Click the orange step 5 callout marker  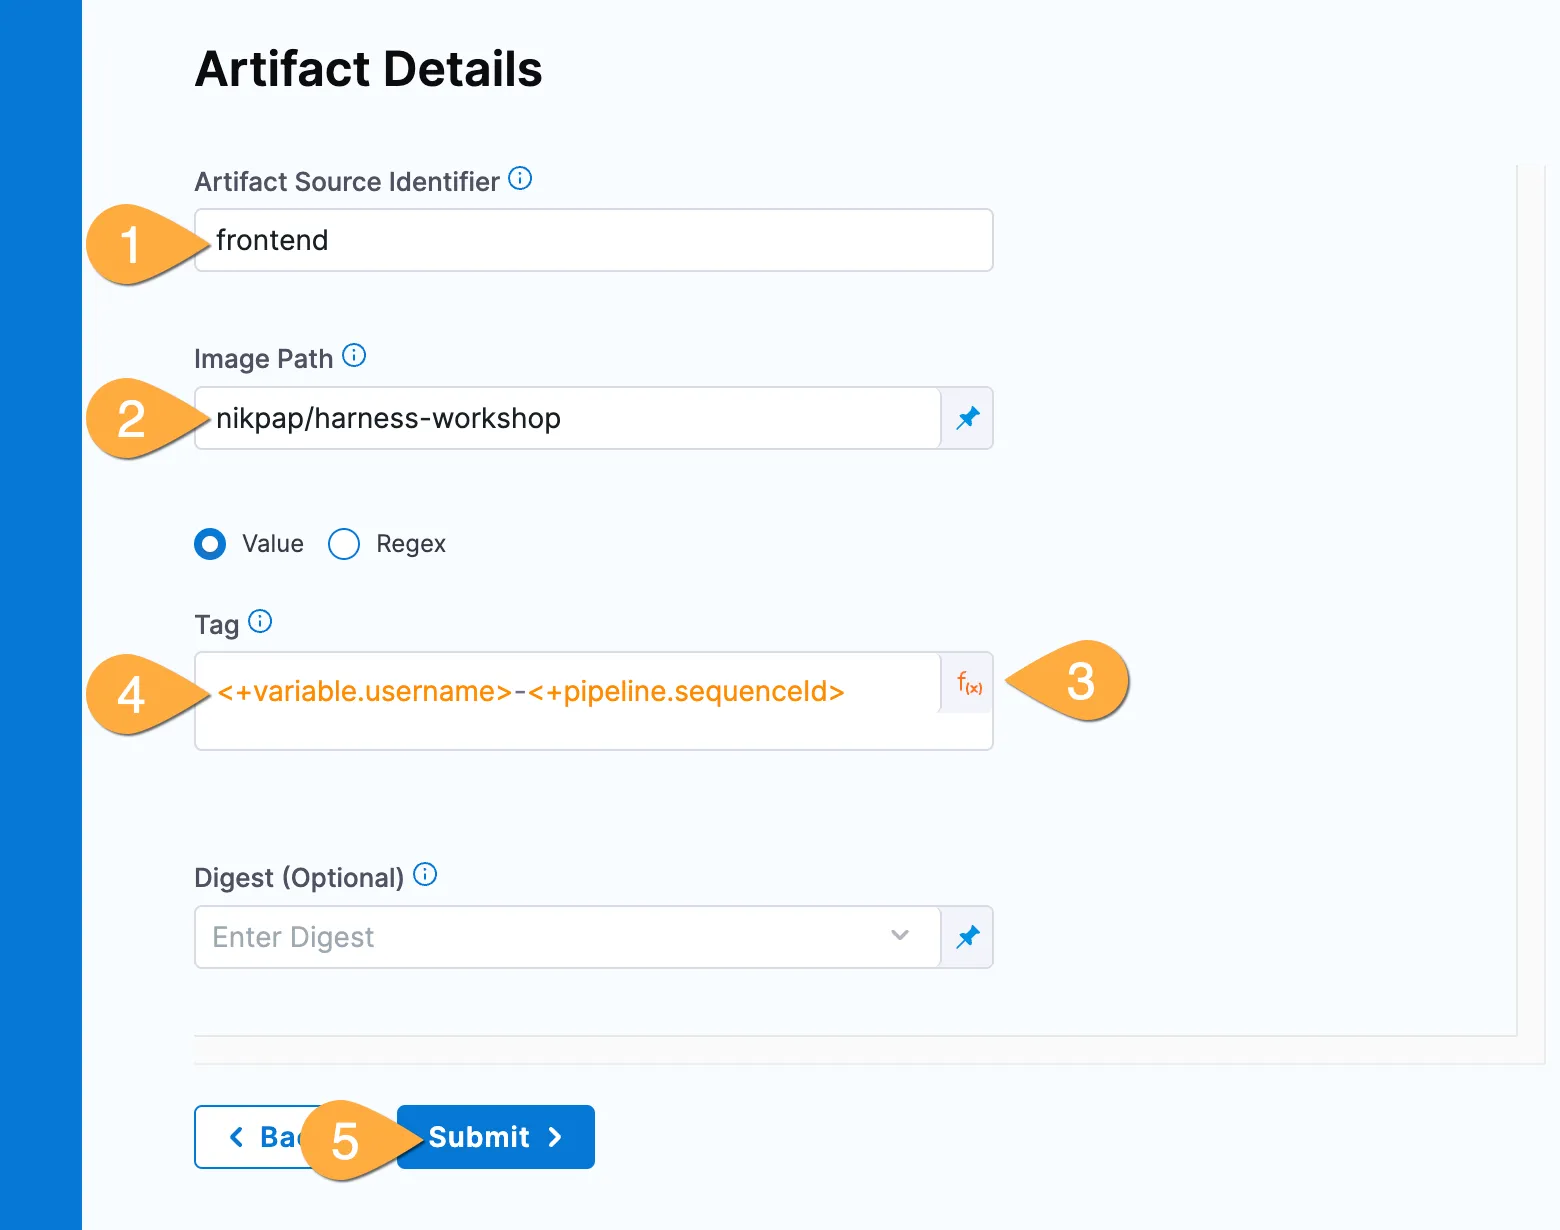pos(345,1141)
